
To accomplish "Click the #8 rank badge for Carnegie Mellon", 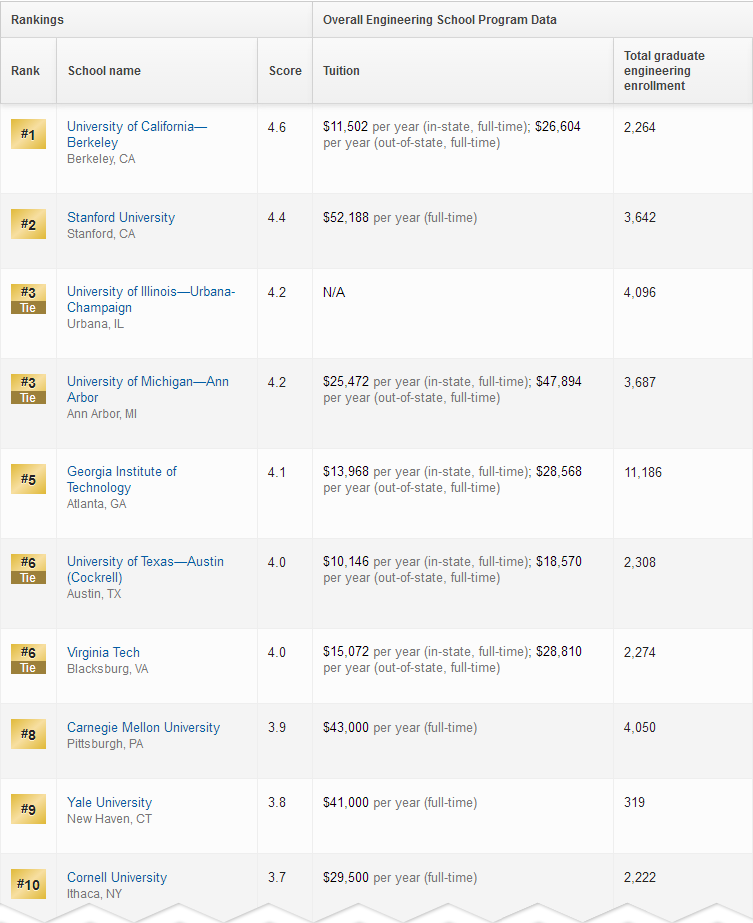I will click(28, 734).
